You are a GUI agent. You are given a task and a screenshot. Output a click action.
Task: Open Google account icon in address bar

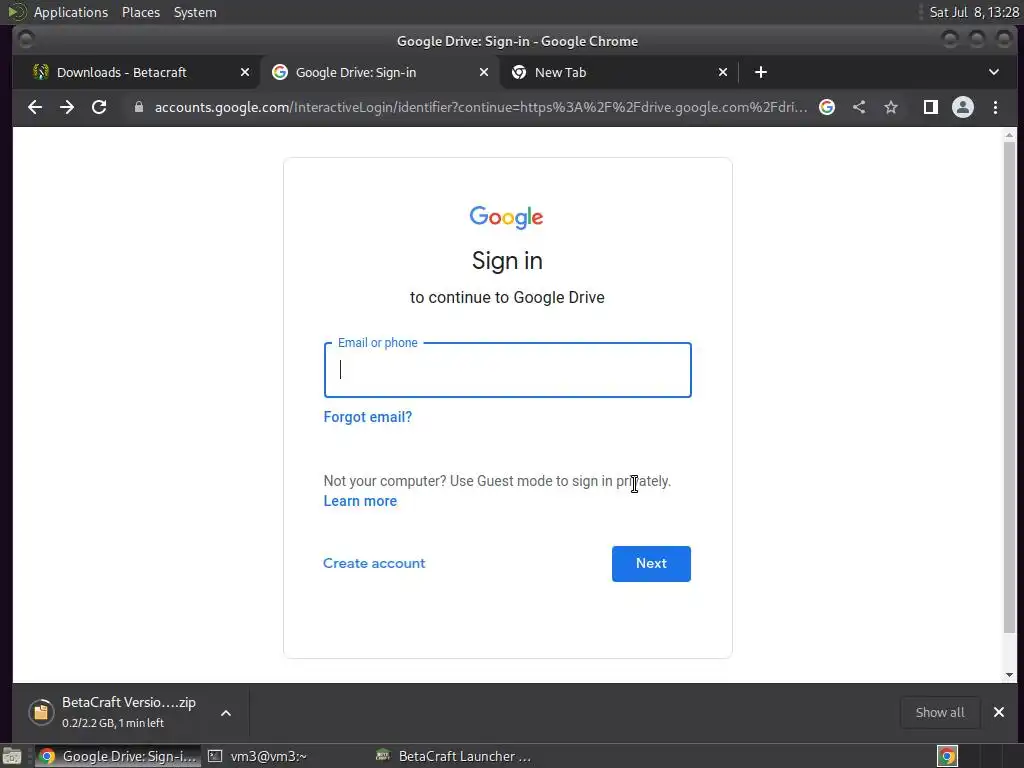click(x=827, y=107)
